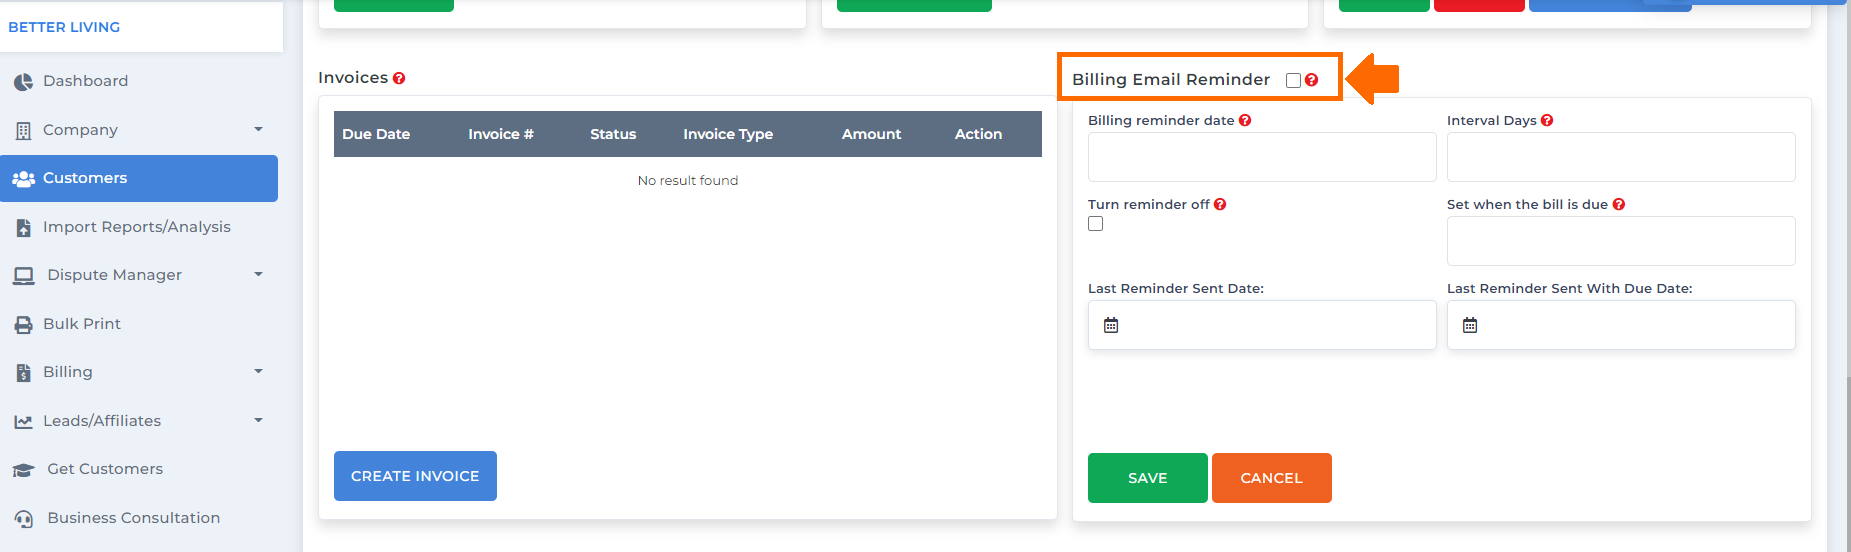This screenshot has width=1851, height=552.
Task: Click the Dashboard pie chart icon
Action: (x=23, y=82)
